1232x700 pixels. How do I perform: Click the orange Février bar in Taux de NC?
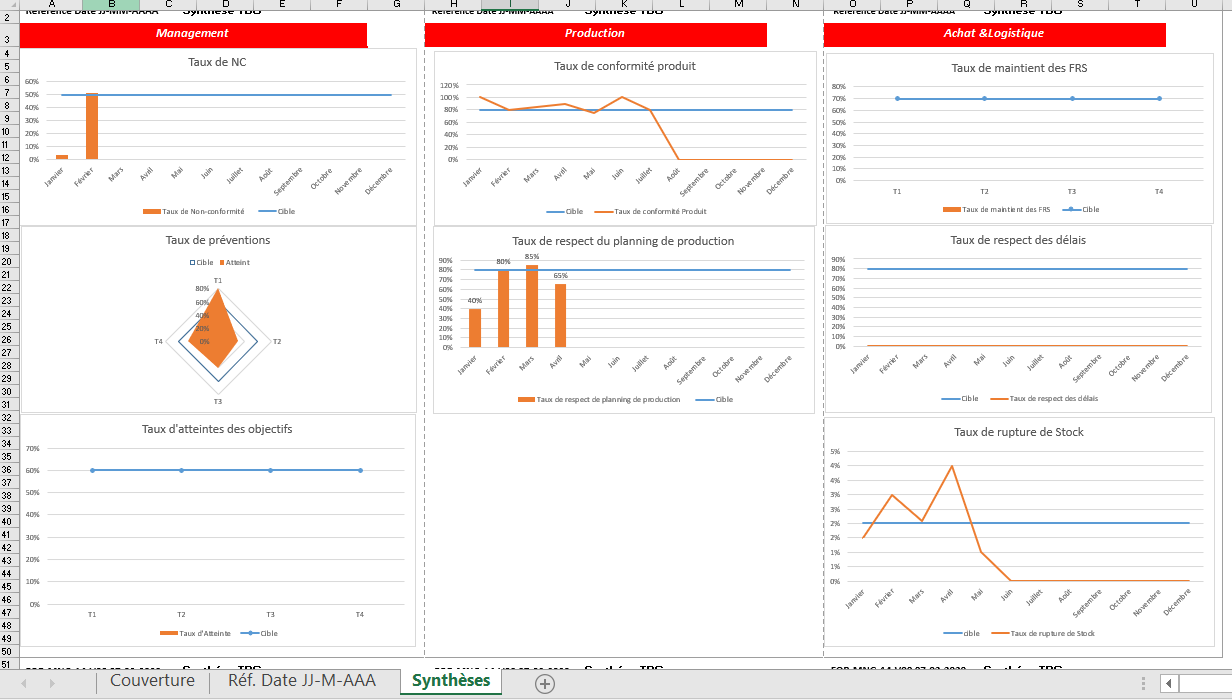[92, 127]
